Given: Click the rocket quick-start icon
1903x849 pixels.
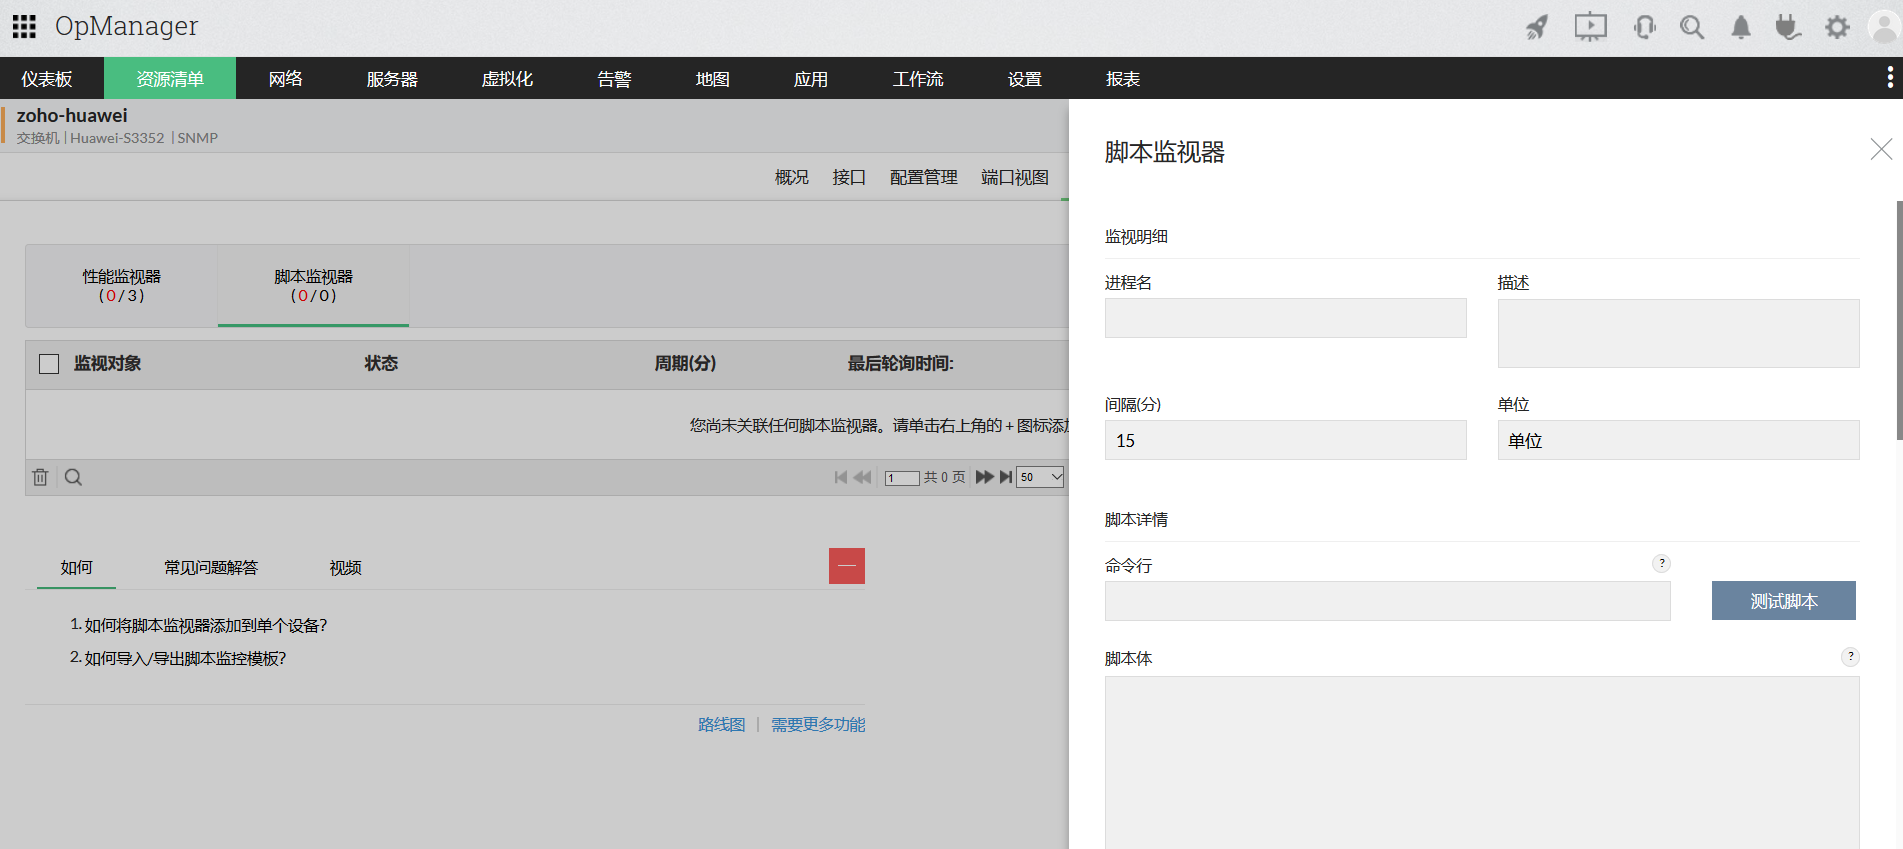Looking at the screenshot, I should 1537,27.
